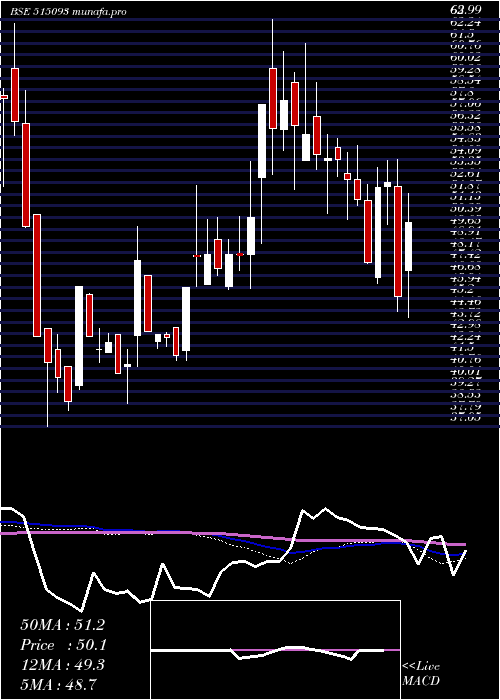The height and width of the screenshot is (700, 500).
Task: Click the 12MA : 49.3 readout
Action: pyautogui.click(x=62, y=665)
